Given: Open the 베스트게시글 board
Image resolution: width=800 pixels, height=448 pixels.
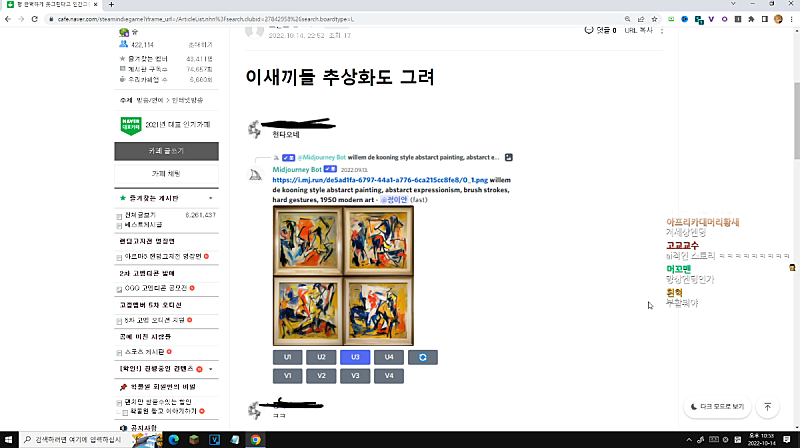Looking at the screenshot, I should click(143, 225).
